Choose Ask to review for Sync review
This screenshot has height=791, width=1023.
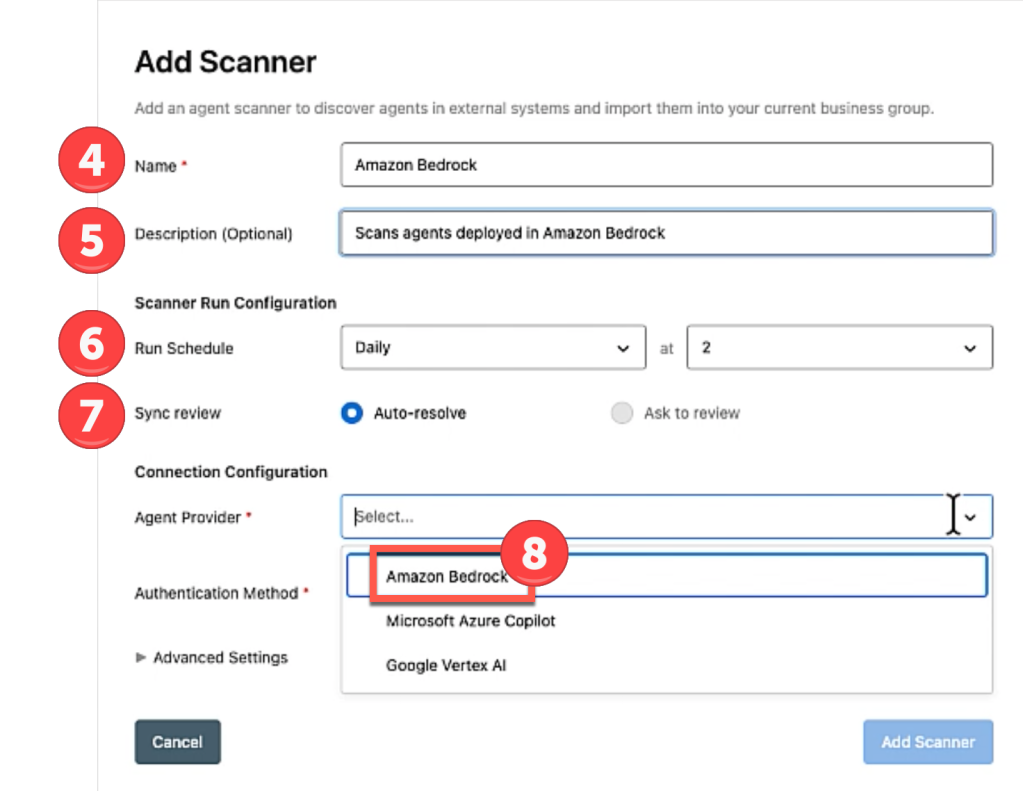[621, 412]
